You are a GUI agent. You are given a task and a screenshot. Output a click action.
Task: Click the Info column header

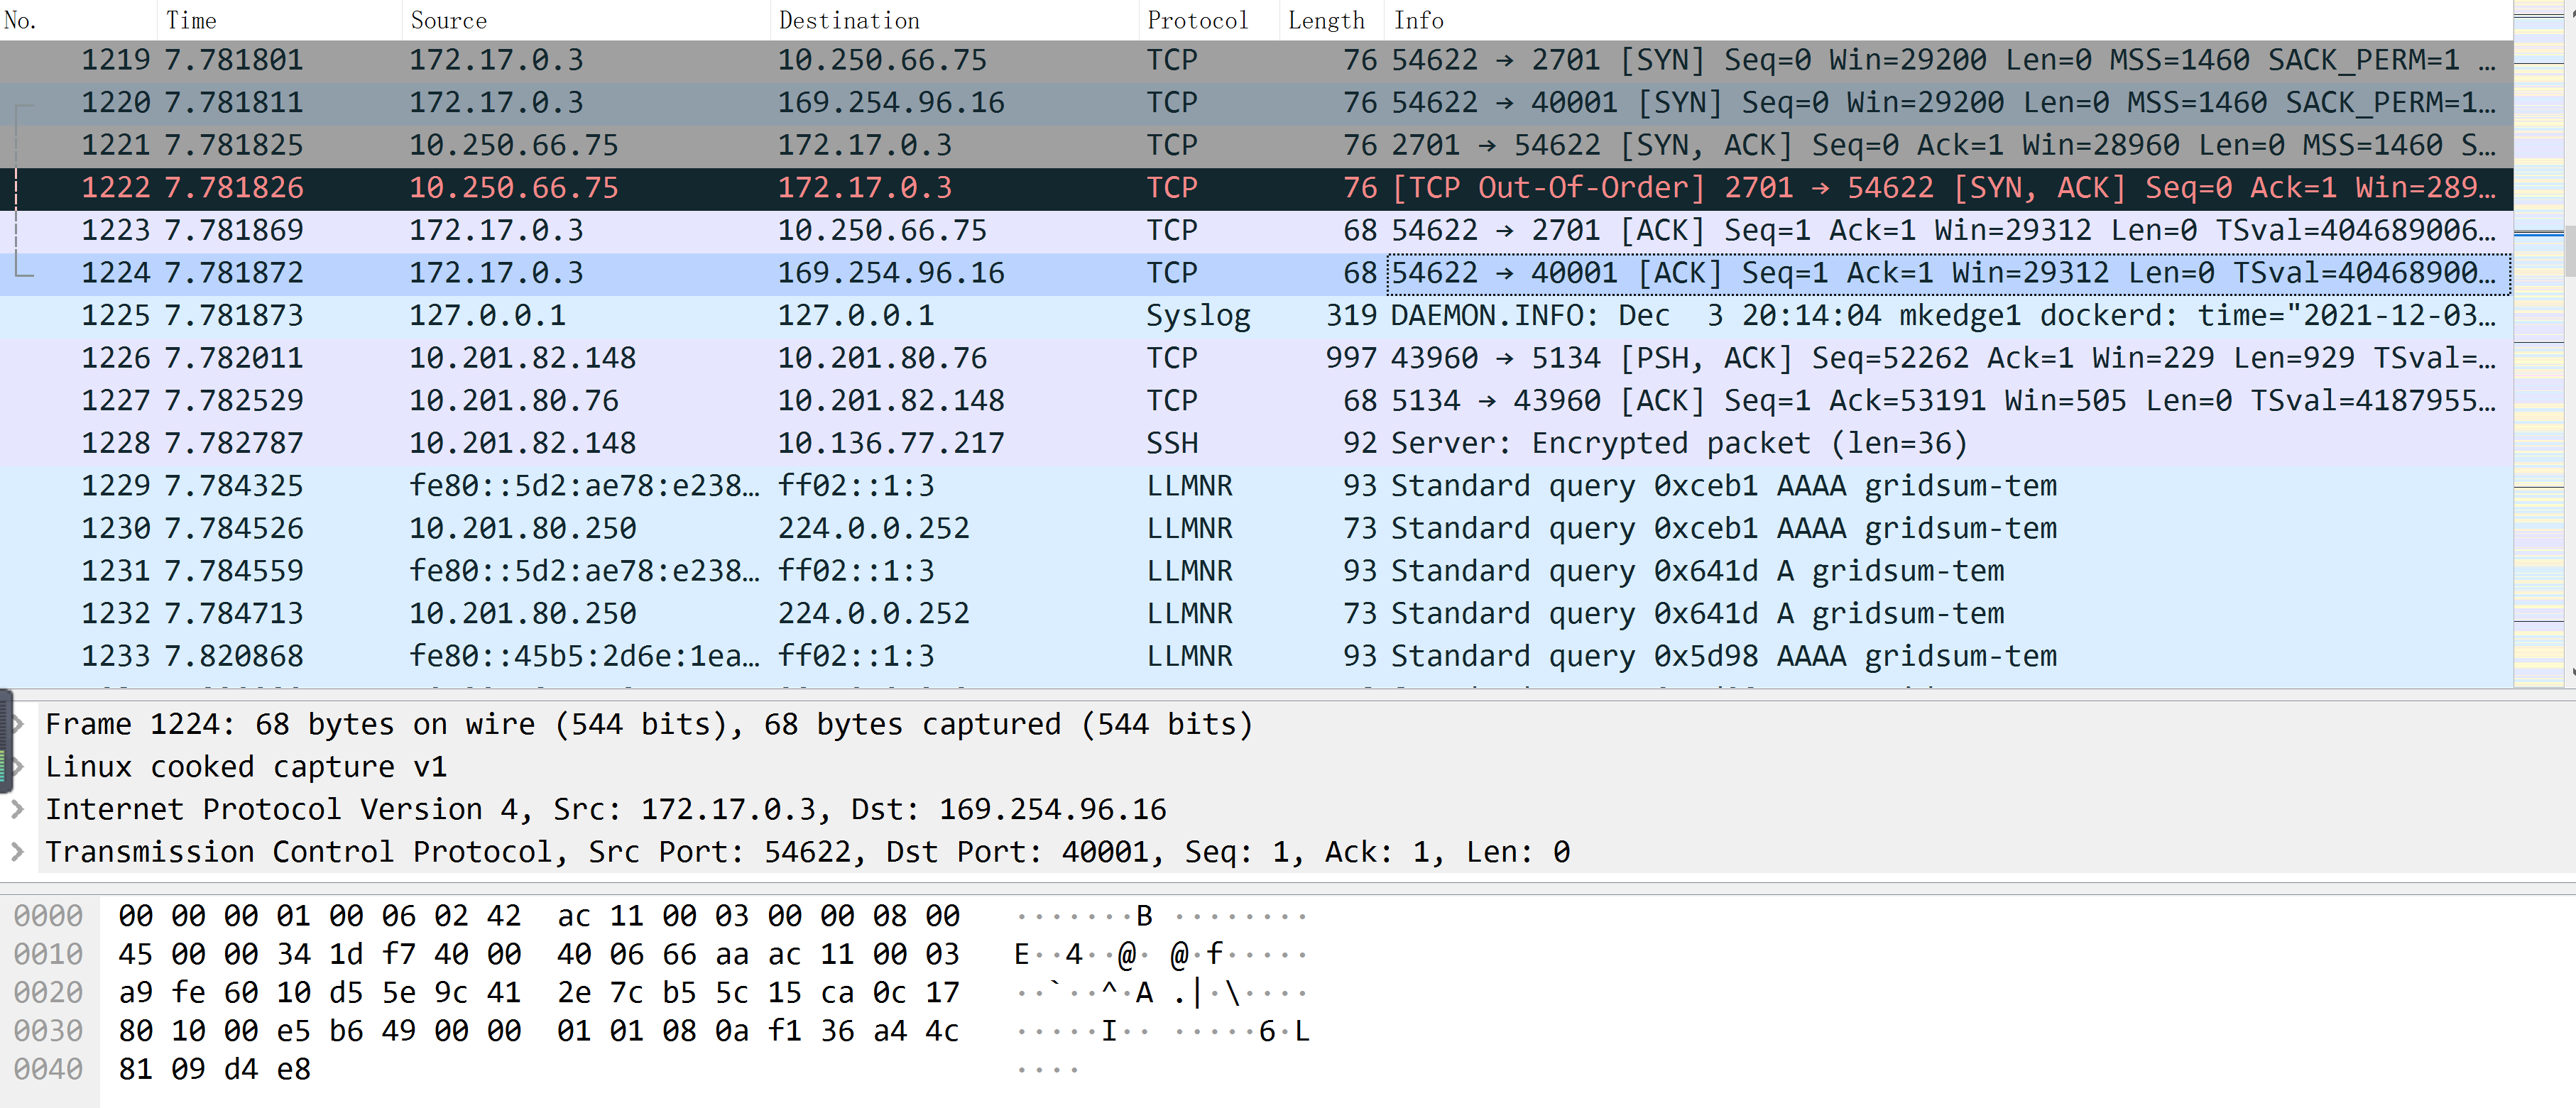coord(1418,20)
